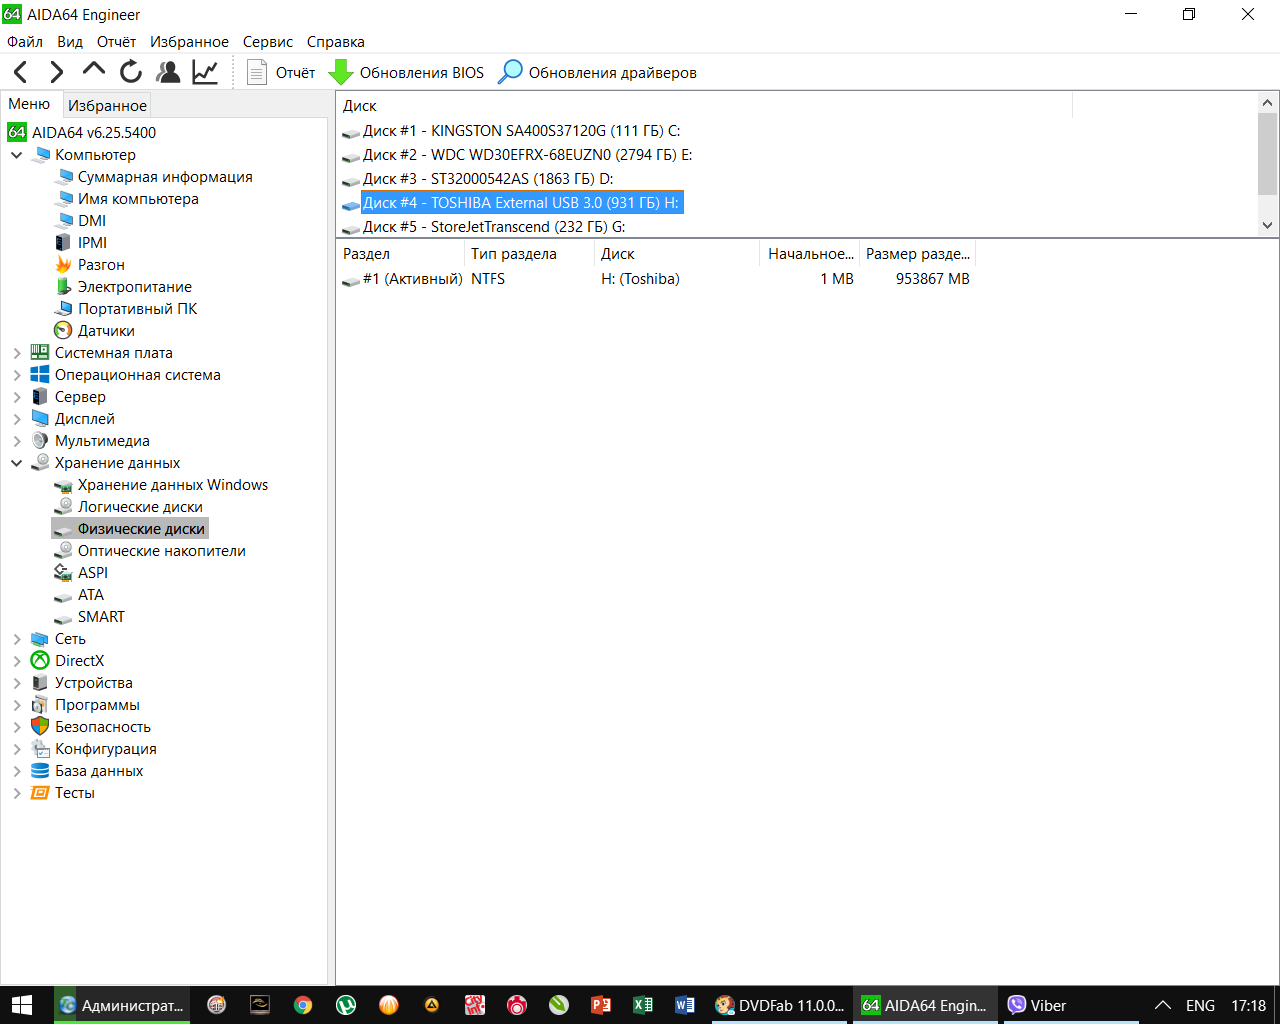Expand the Сервер tree node

[x=17, y=397]
